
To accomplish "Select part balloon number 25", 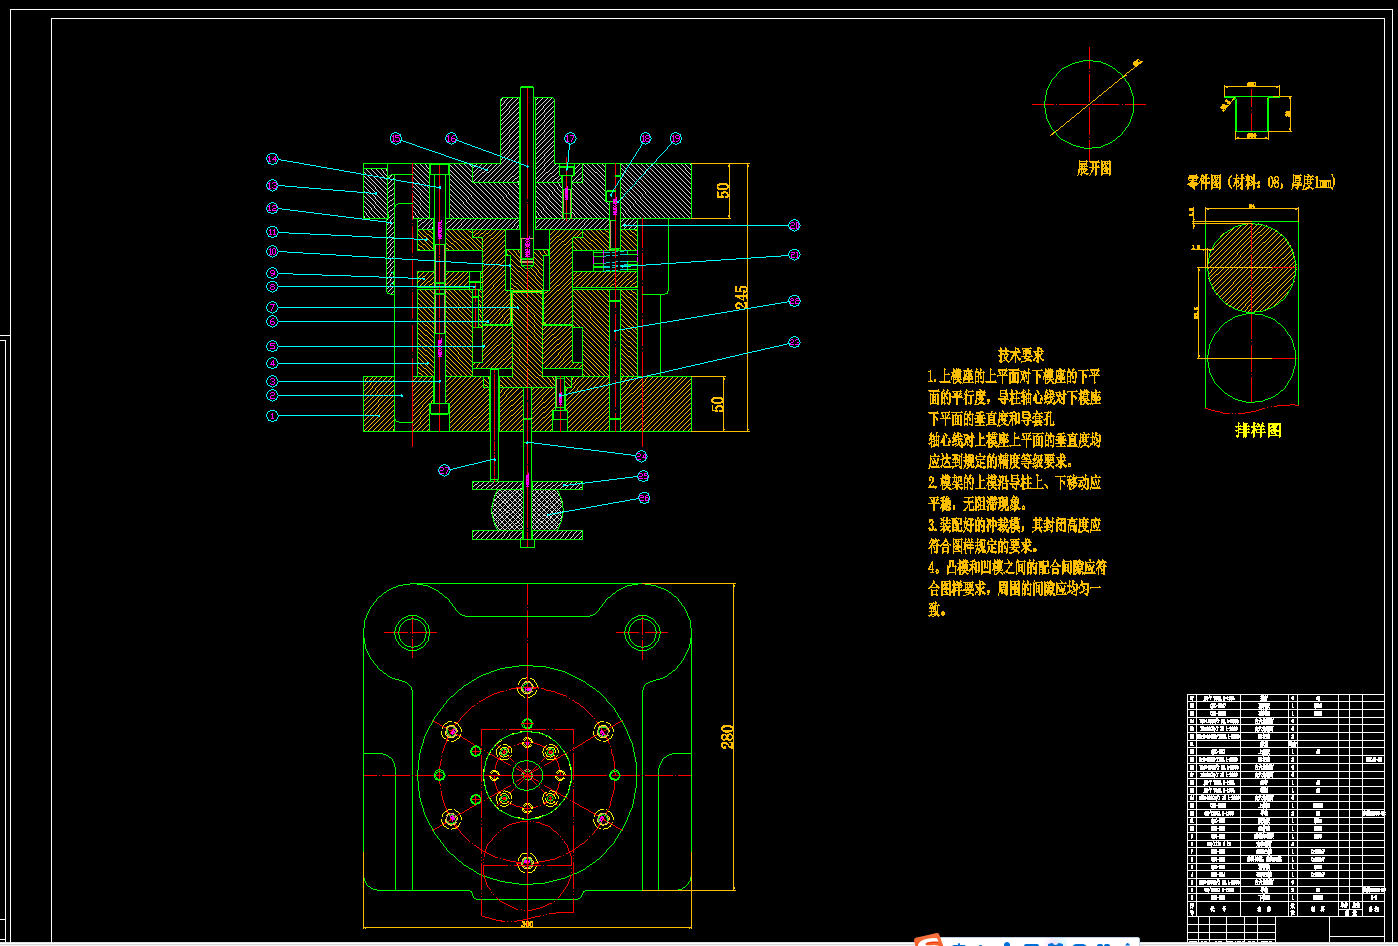I will [x=643, y=476].
